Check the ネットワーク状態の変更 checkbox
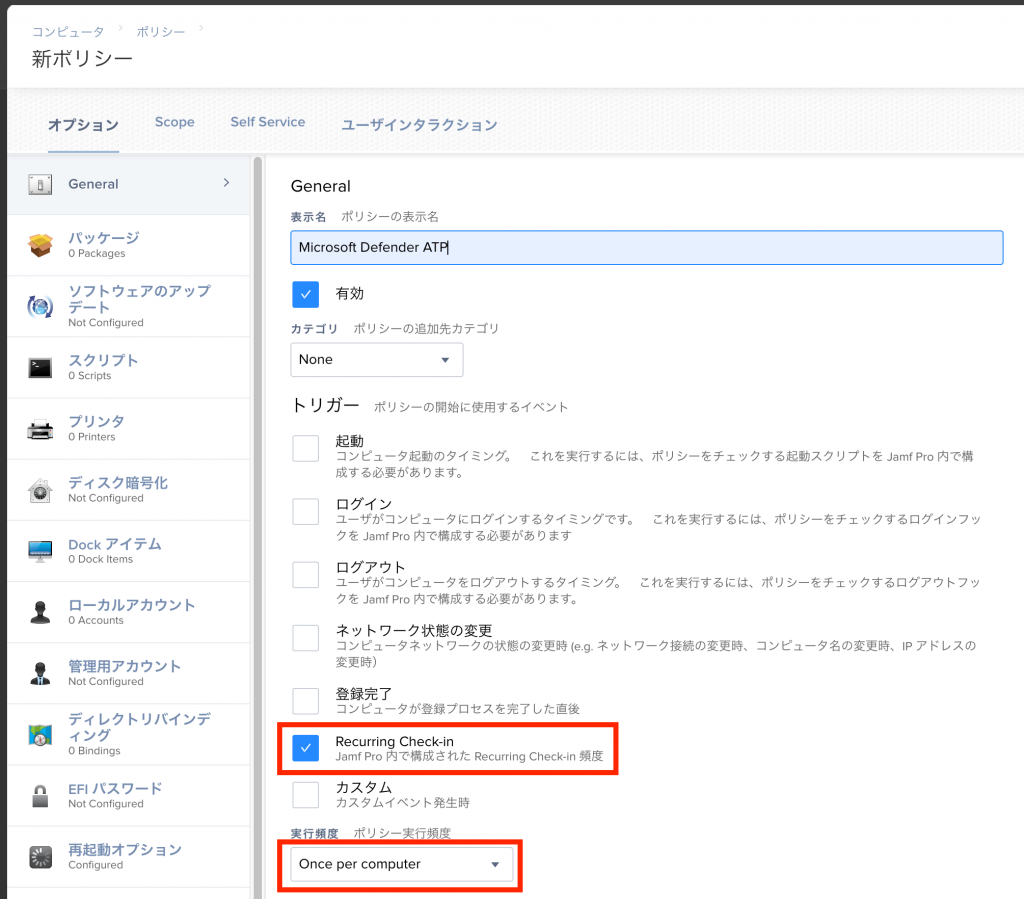Image resolution: width=1024 pixels, height=899 pixels. coord(306,638)
